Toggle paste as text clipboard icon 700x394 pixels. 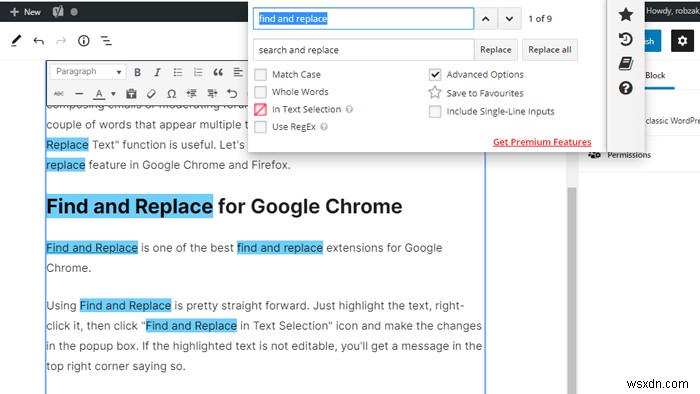coord(131,94)
